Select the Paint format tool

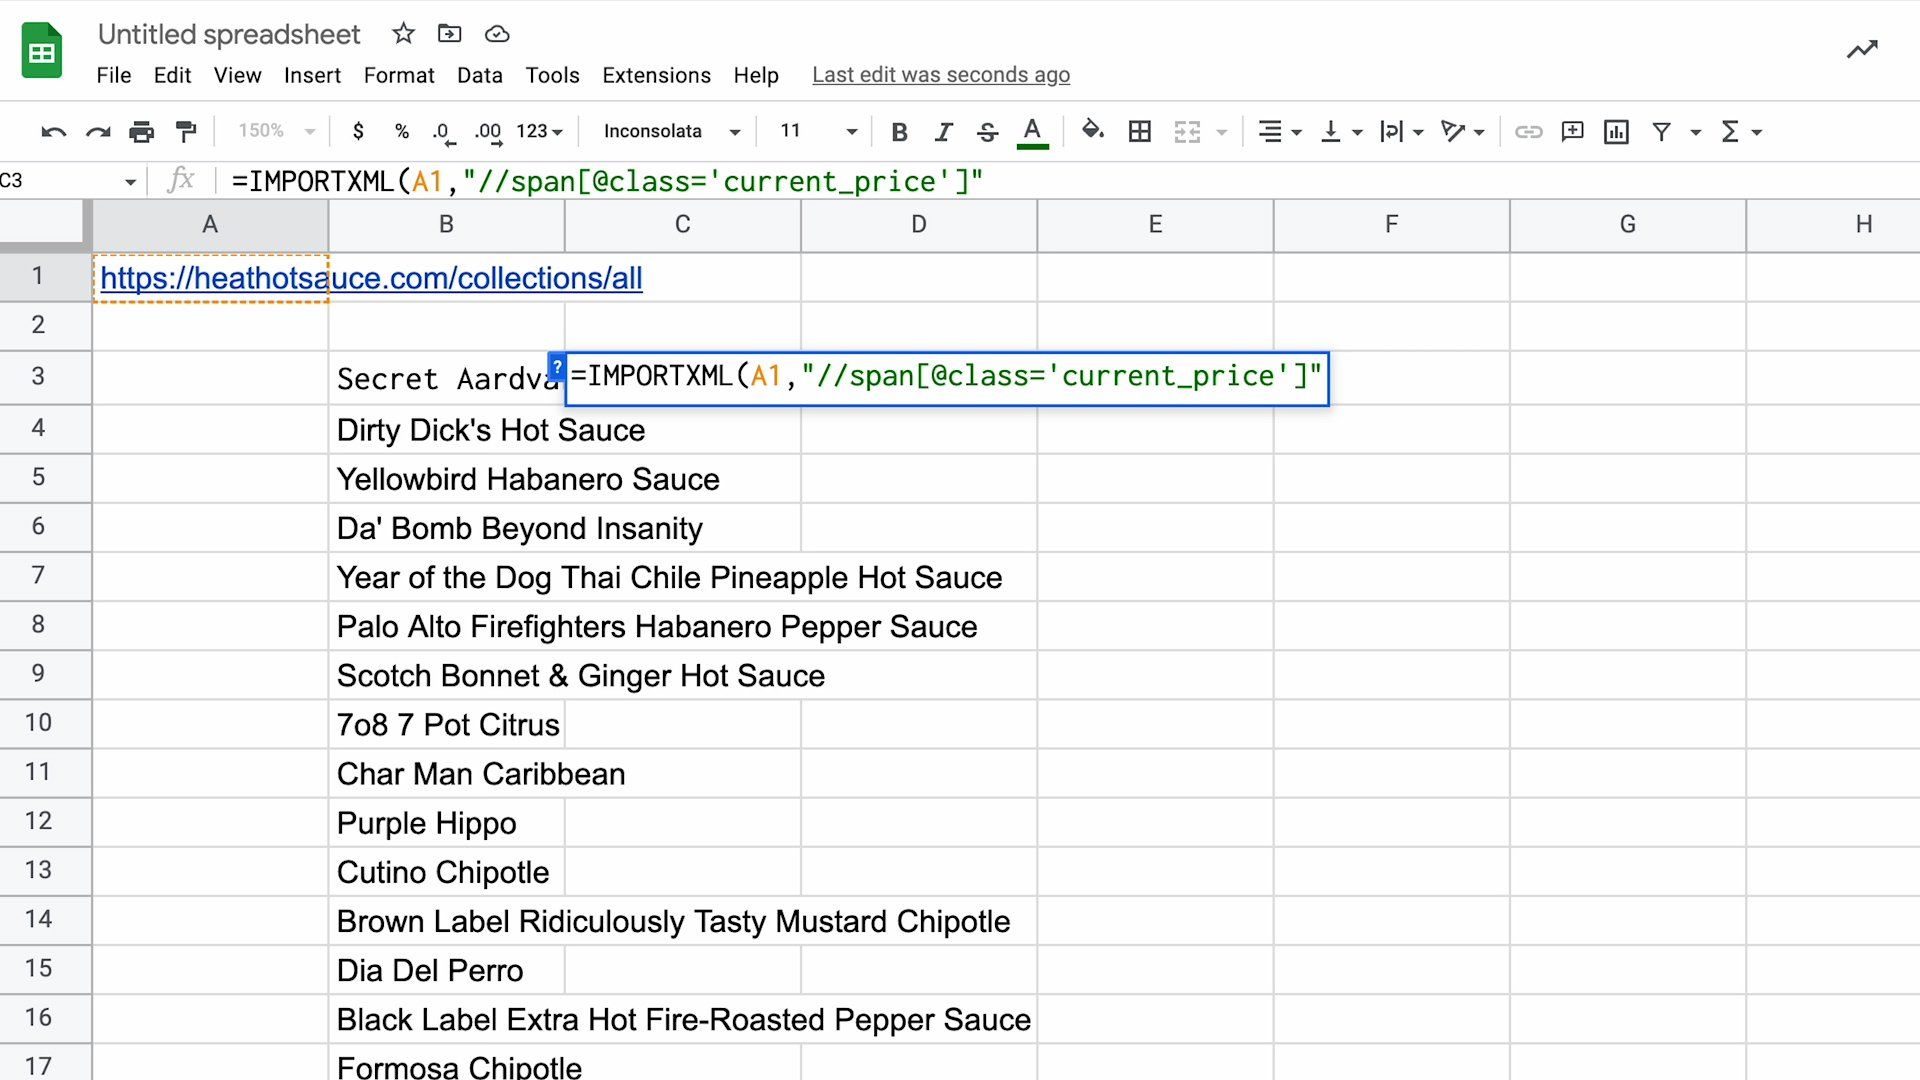pyautogui.click(x=186, y=131)
